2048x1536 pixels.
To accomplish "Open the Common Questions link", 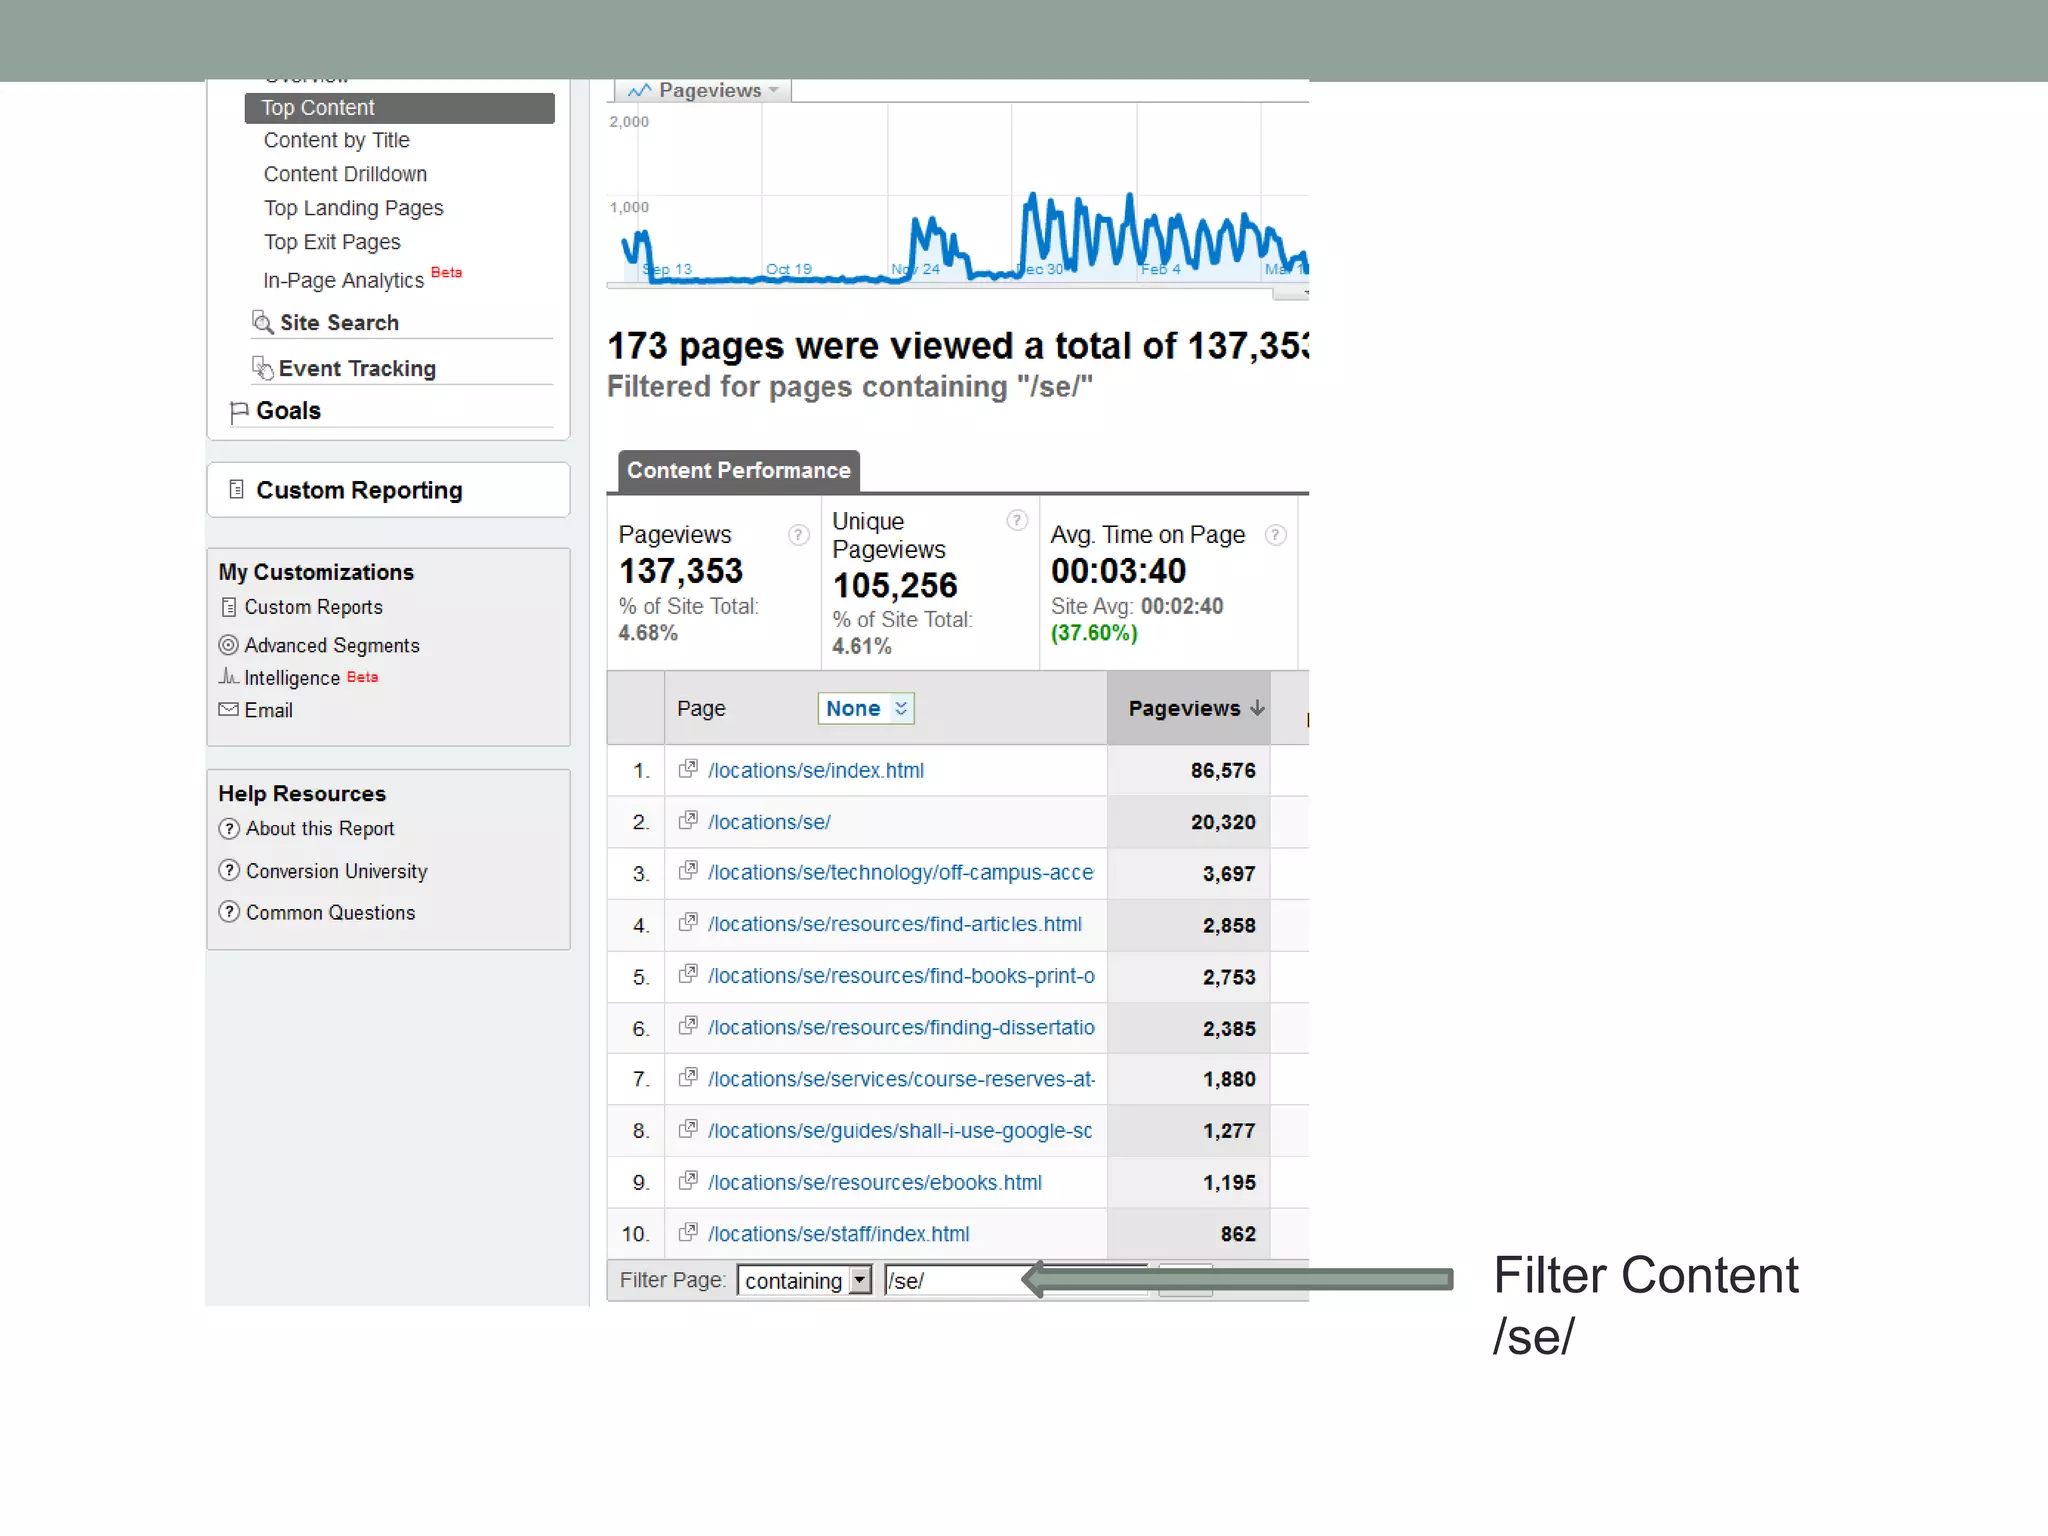I will pyautogui.click(x=330, y=913).
